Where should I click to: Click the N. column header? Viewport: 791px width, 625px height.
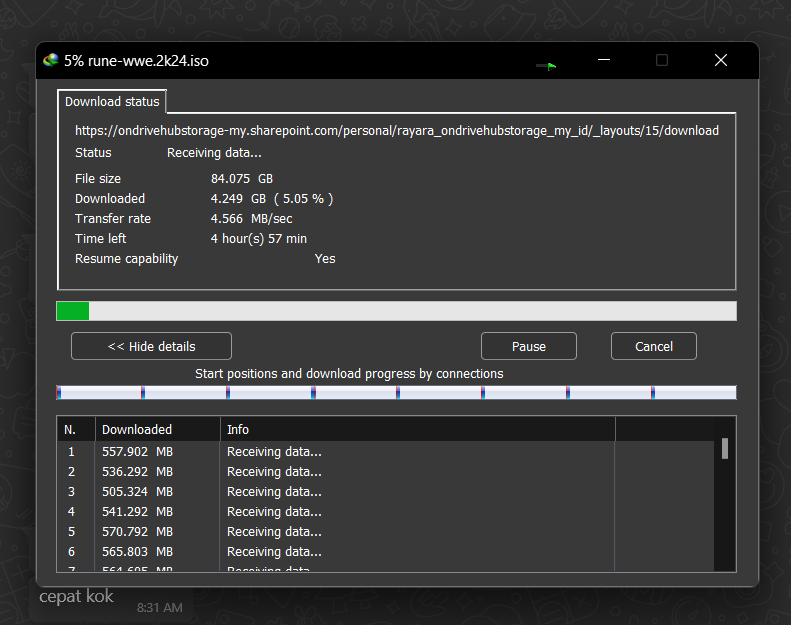pyautogui.click(x=75, y=429)
